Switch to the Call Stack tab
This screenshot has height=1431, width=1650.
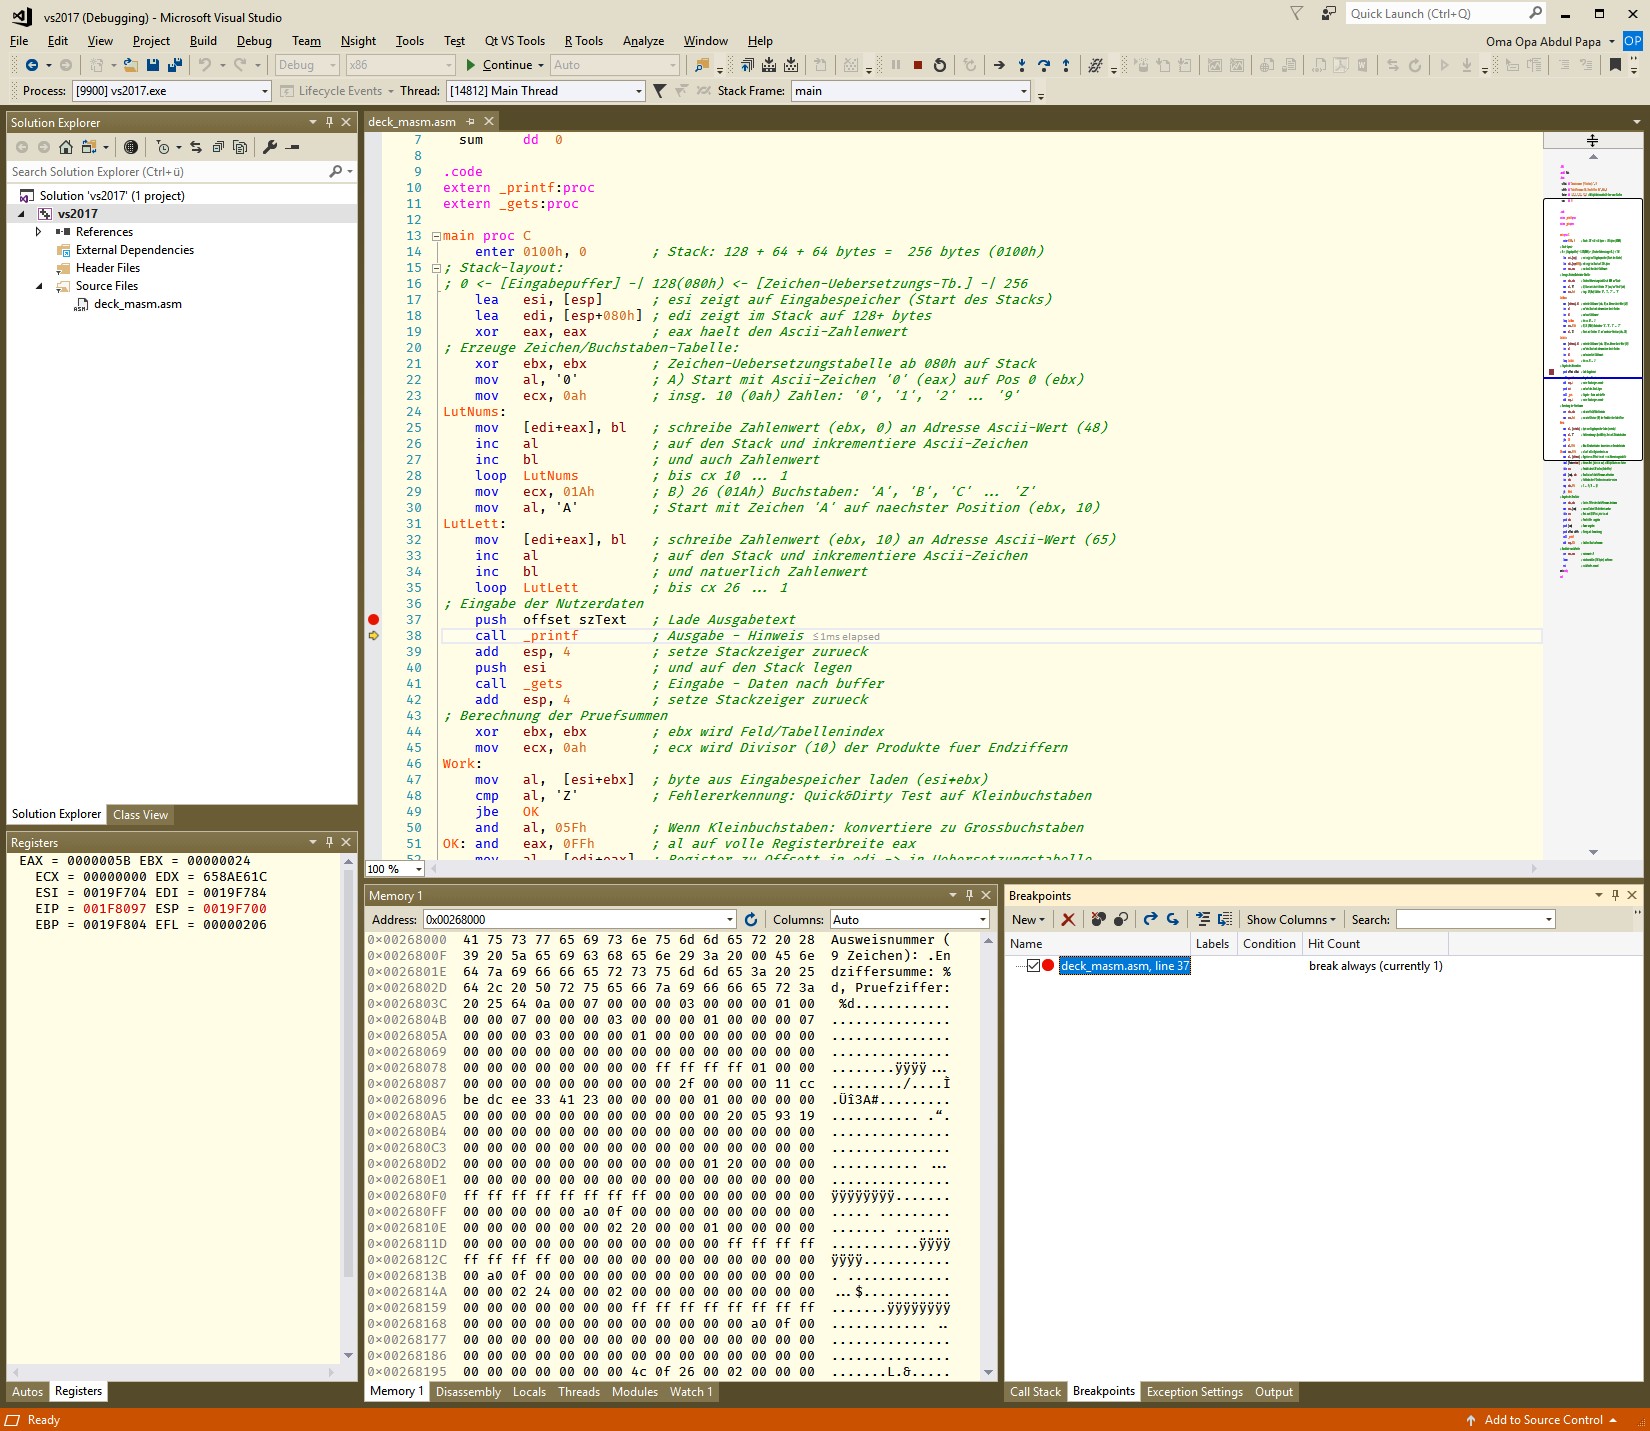click(1035, 1391)
